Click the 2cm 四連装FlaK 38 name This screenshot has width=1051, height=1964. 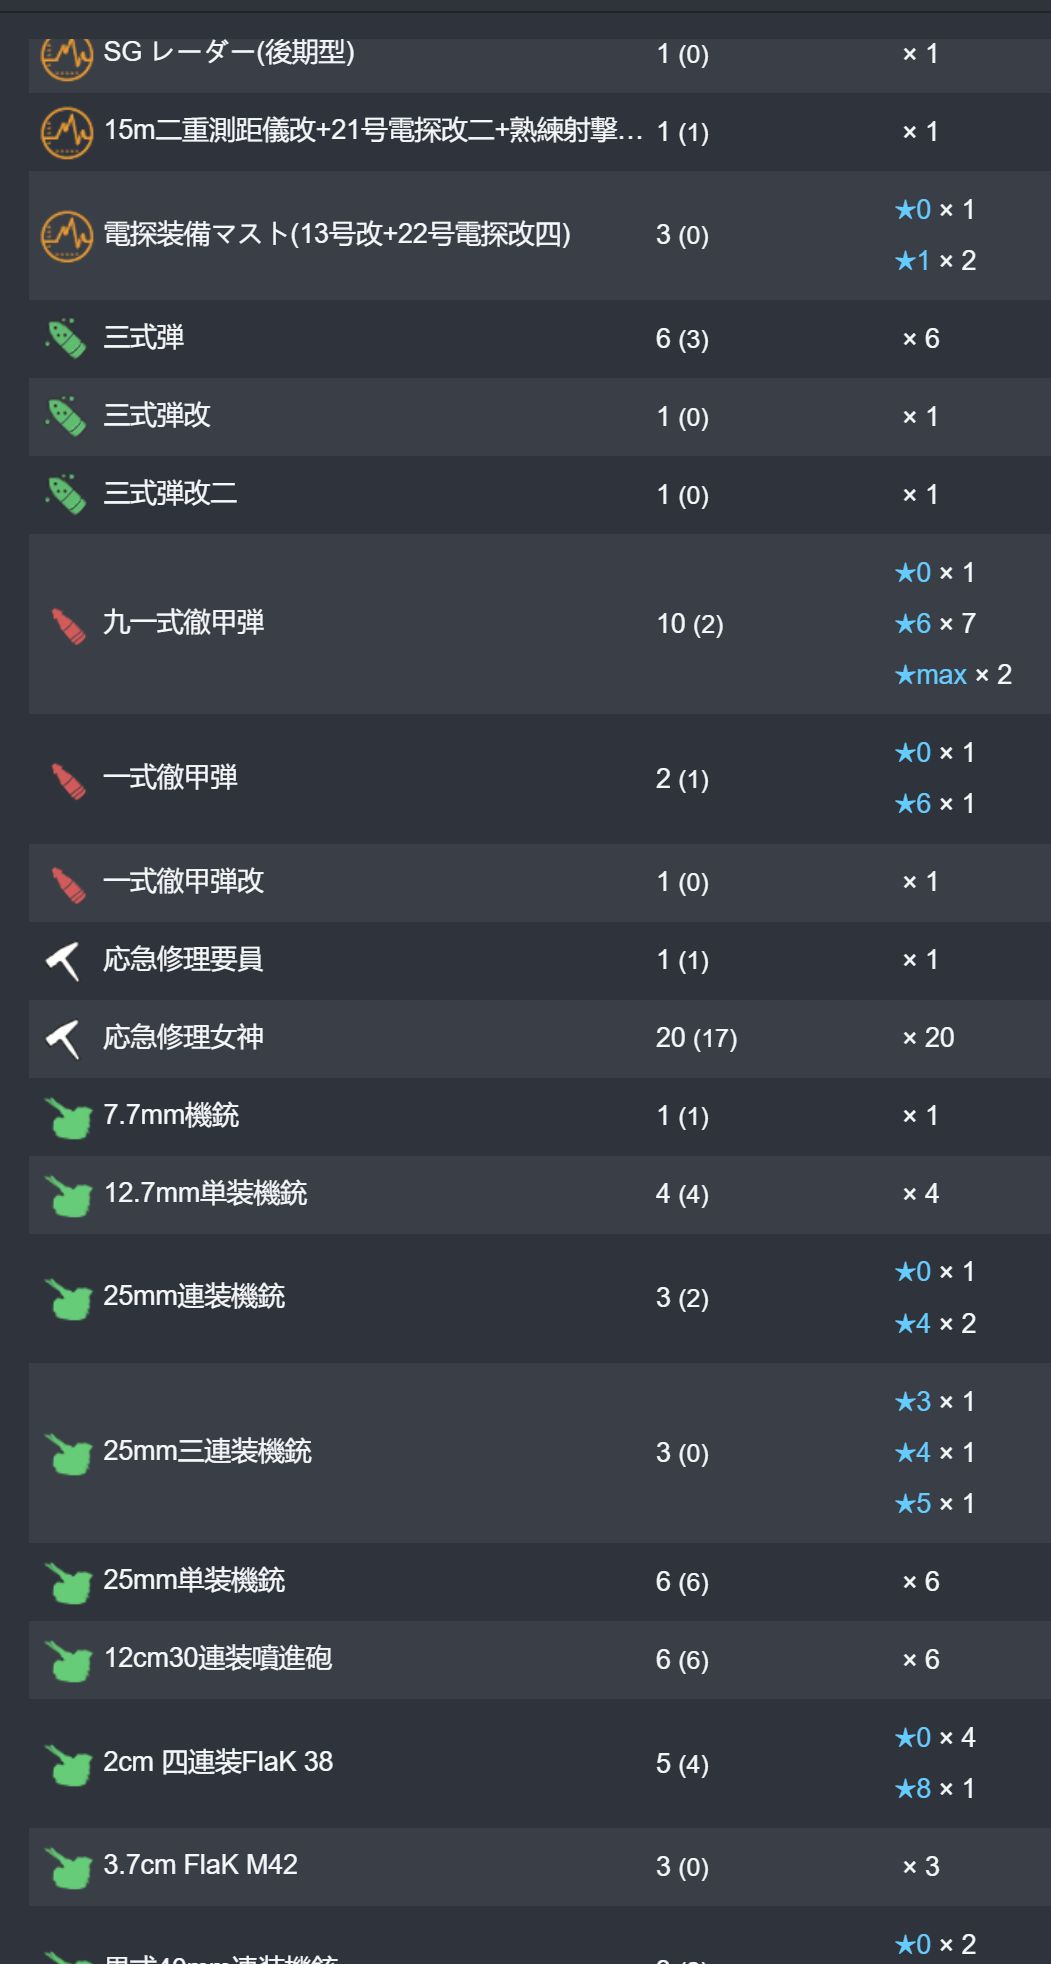(x=218, y=1762)
